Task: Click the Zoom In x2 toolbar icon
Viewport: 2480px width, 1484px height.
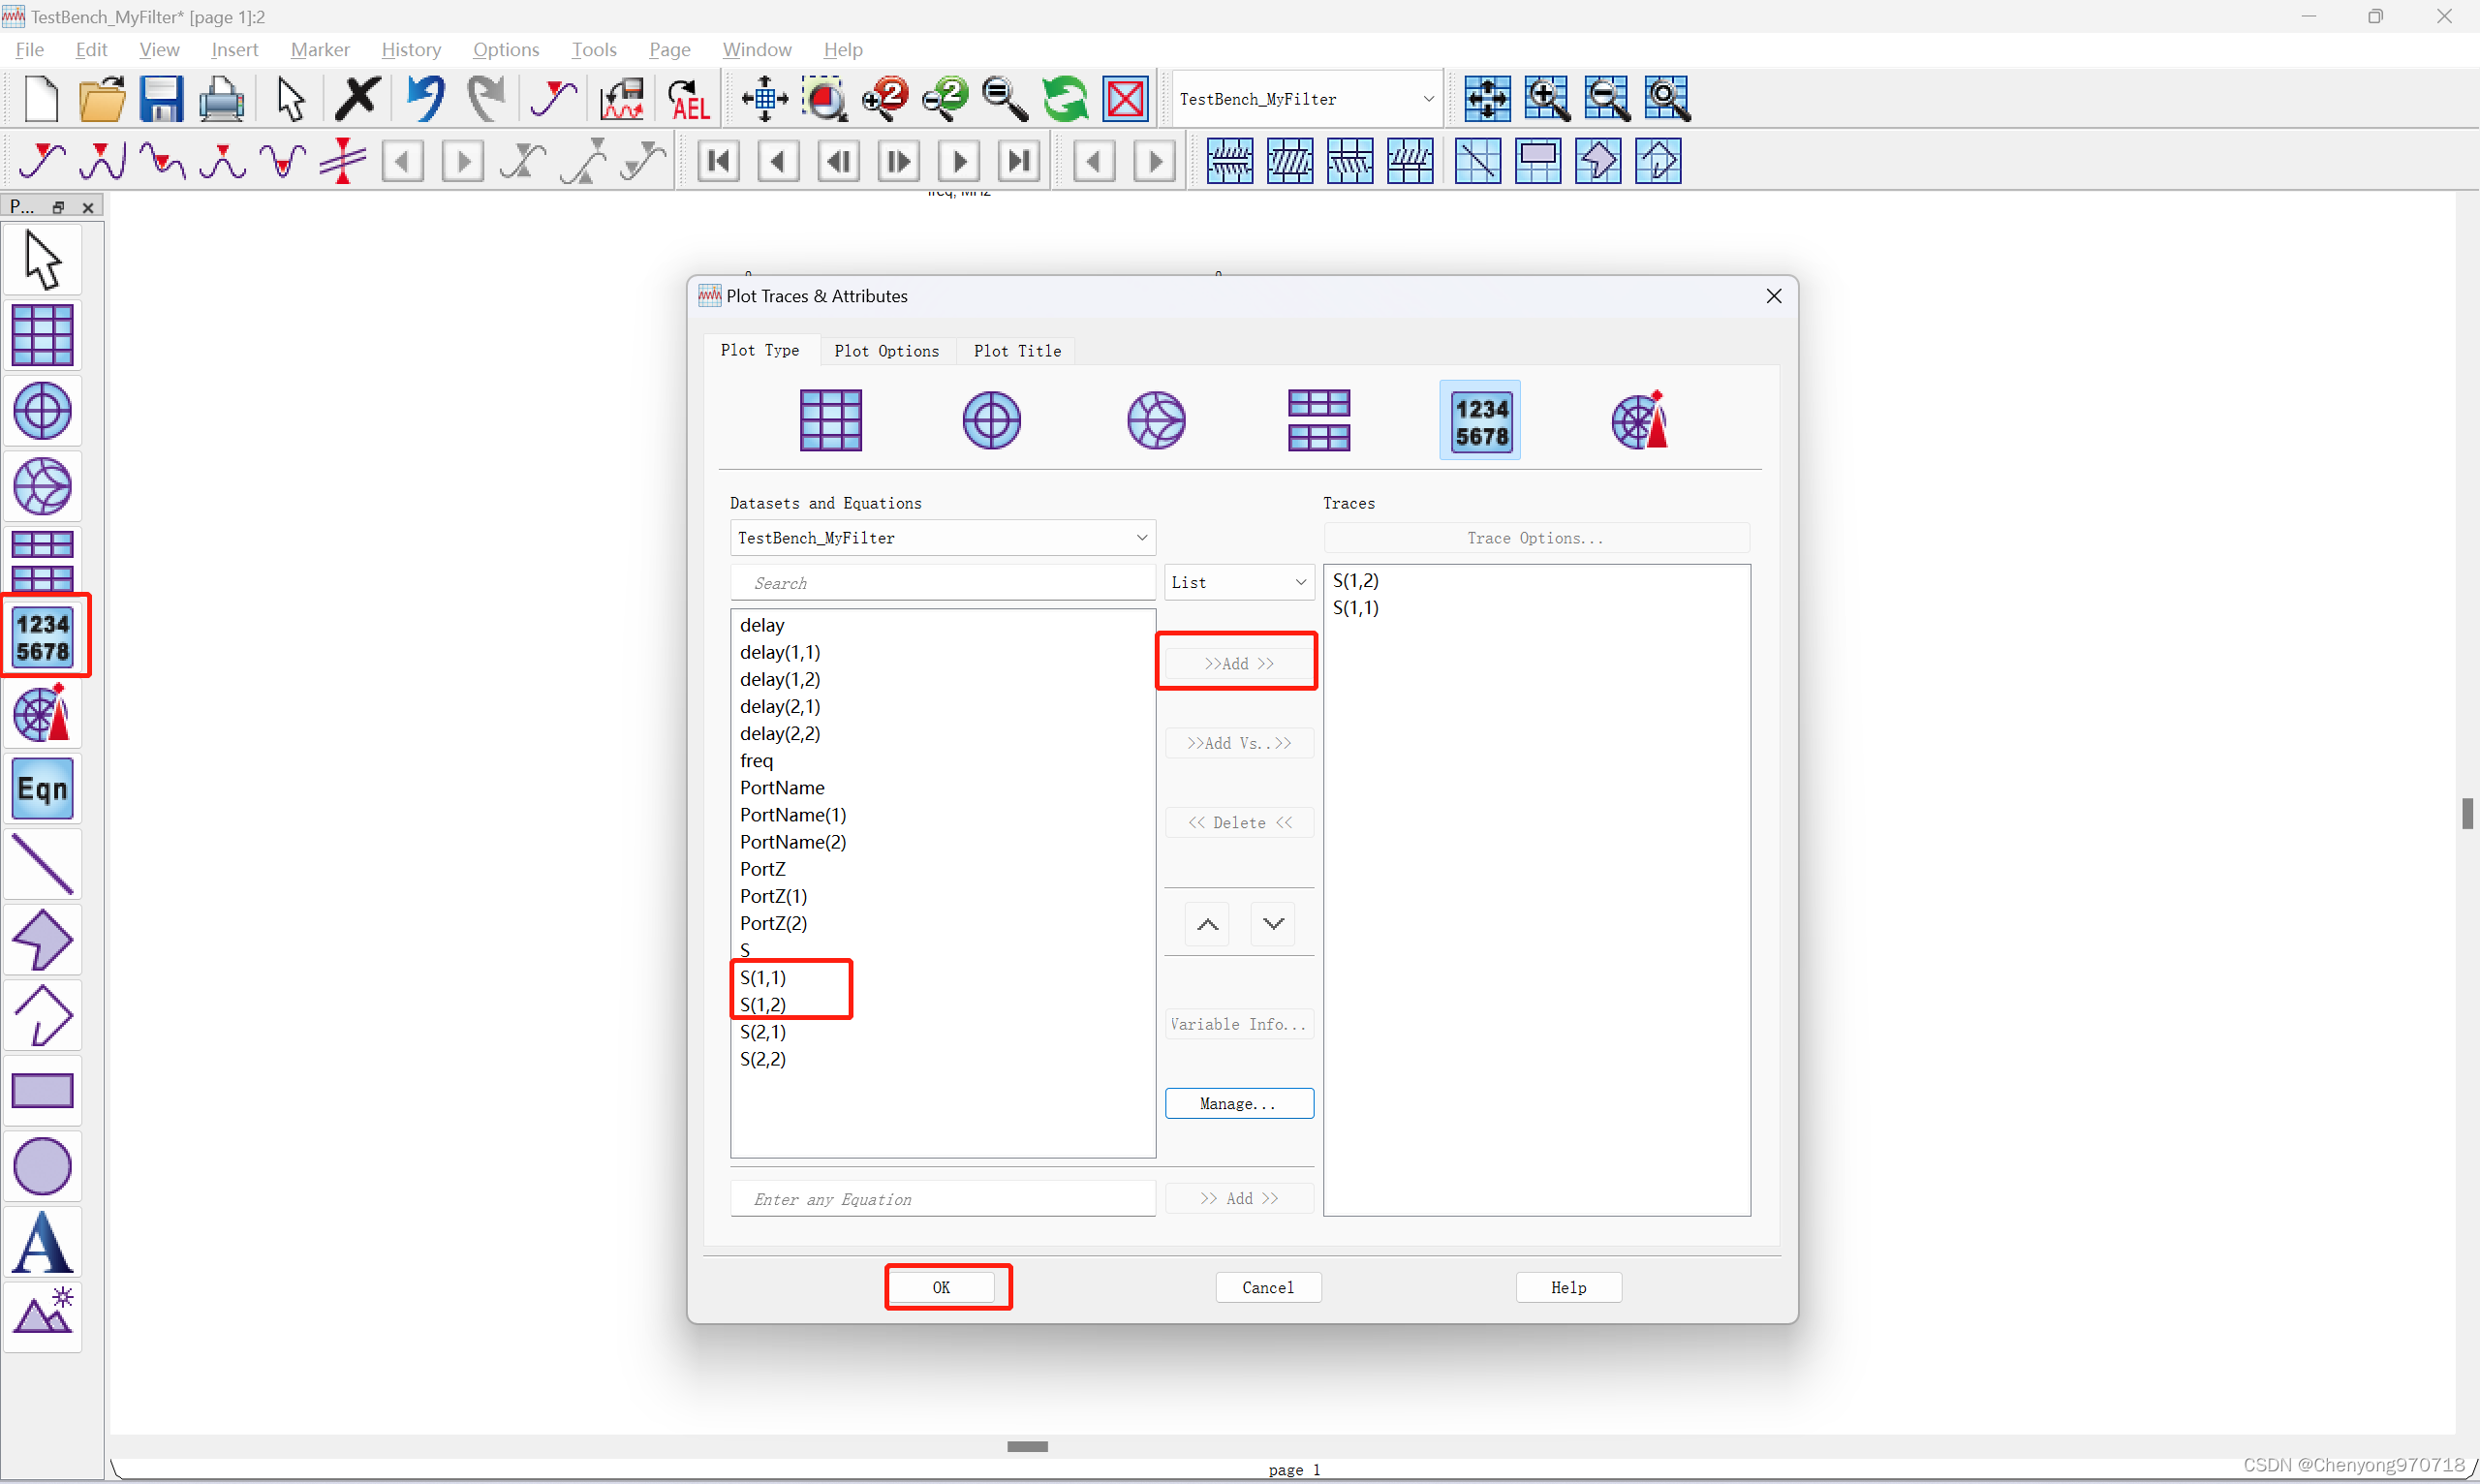Action: 884,98
